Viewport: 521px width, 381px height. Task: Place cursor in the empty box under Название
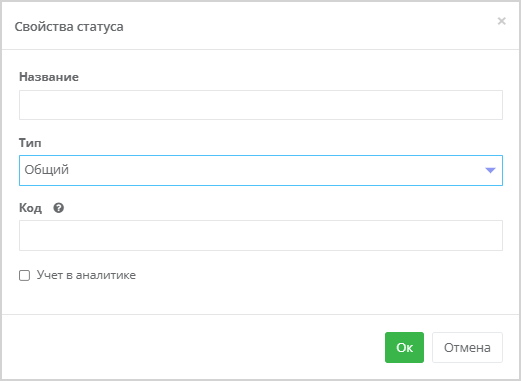coord(261,105)
